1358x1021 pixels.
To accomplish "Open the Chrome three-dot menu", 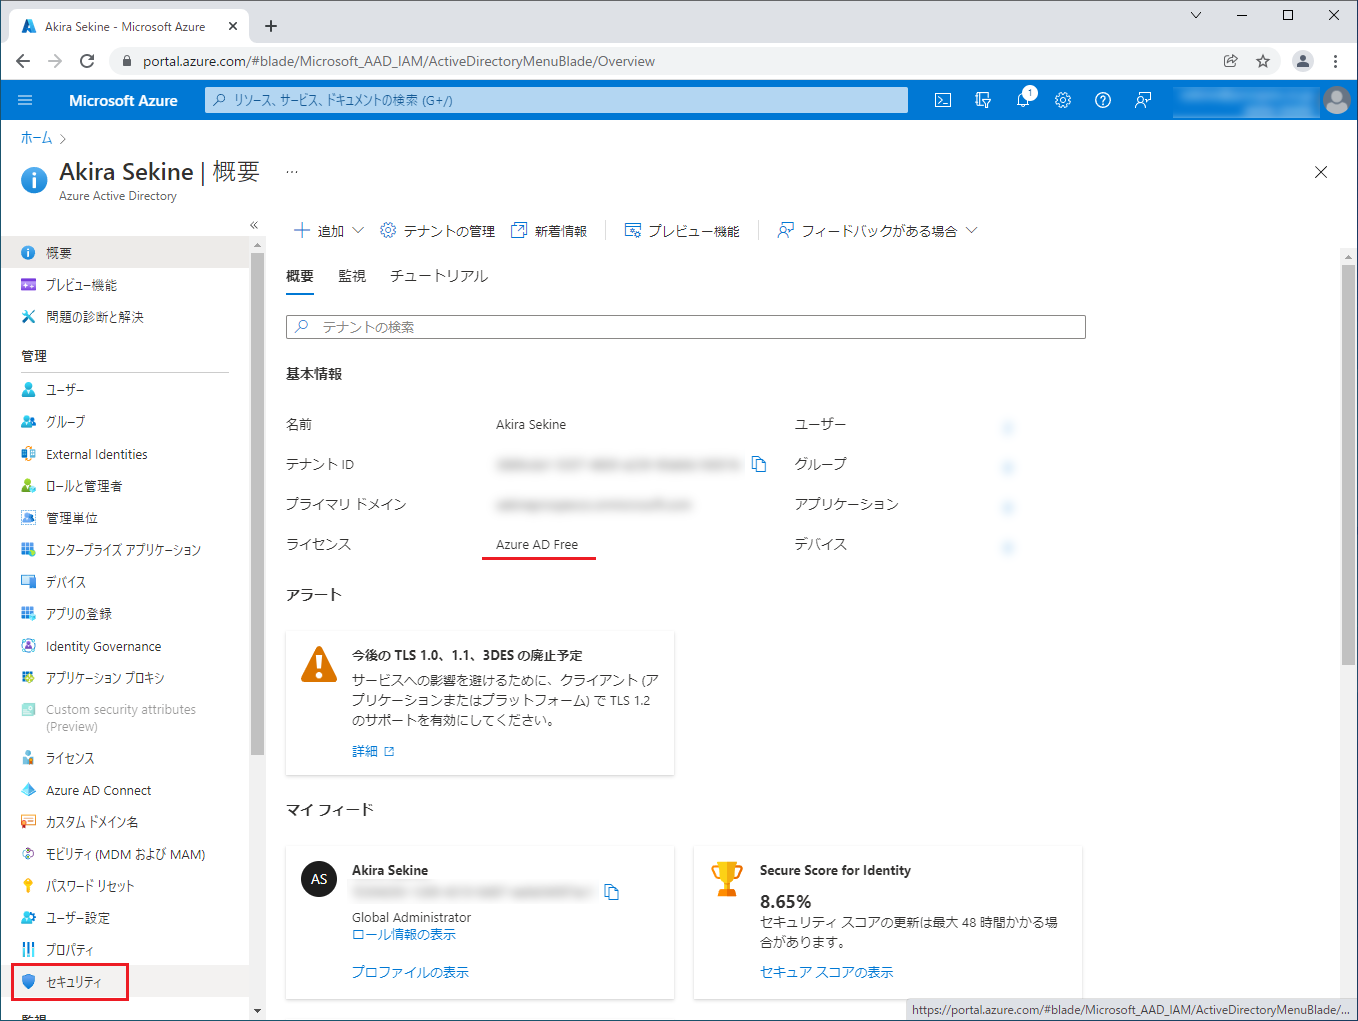I will (x=1335, y=61).
